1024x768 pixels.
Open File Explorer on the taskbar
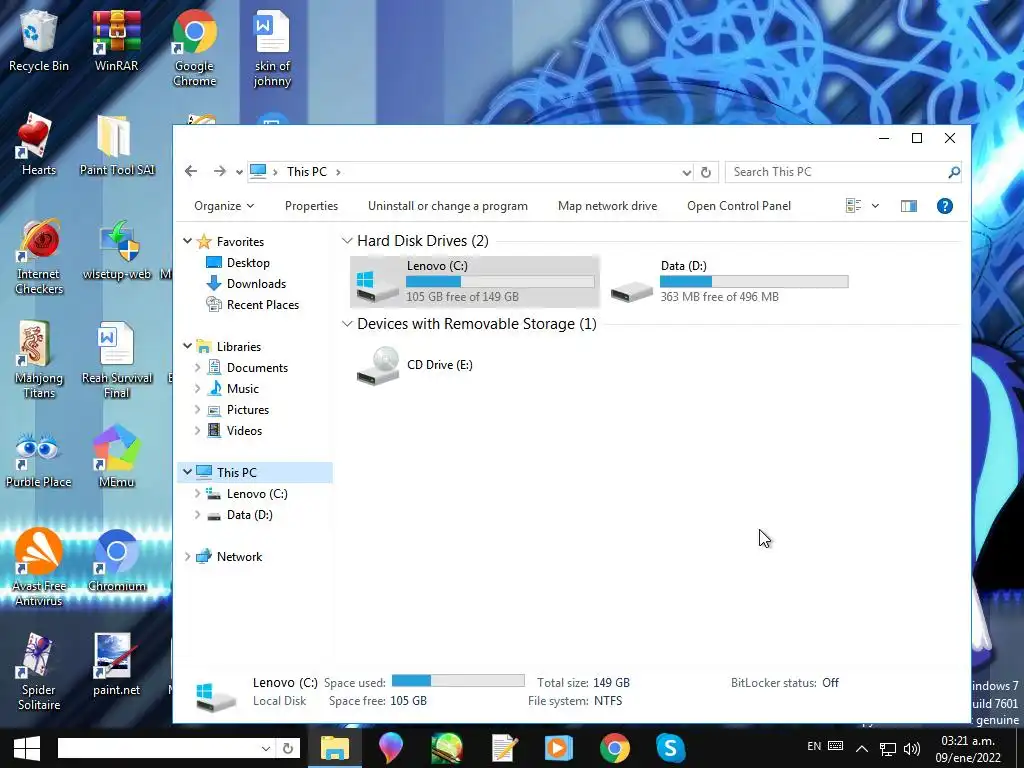(334, 748)
